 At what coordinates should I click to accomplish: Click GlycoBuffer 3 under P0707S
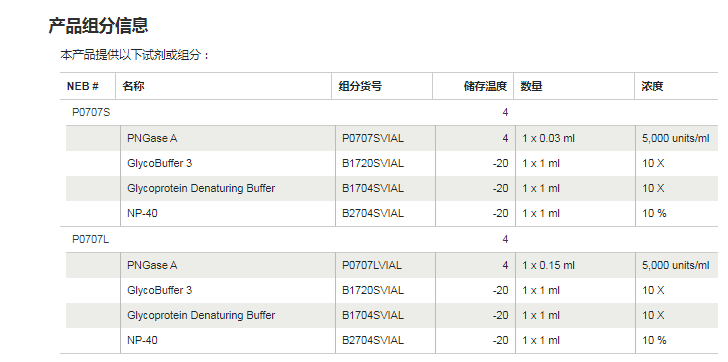coord(159,163)
